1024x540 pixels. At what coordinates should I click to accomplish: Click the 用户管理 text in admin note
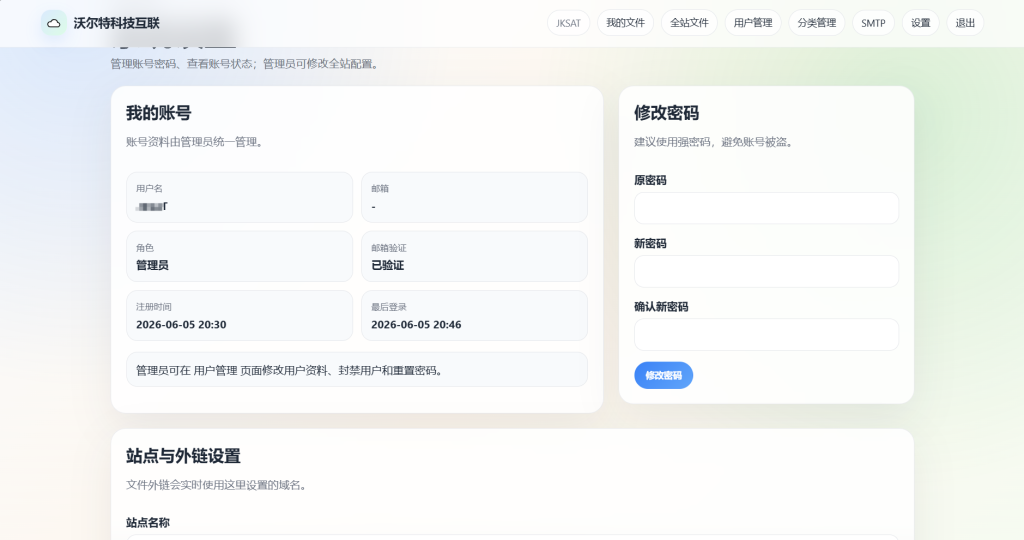pos(216,370)
